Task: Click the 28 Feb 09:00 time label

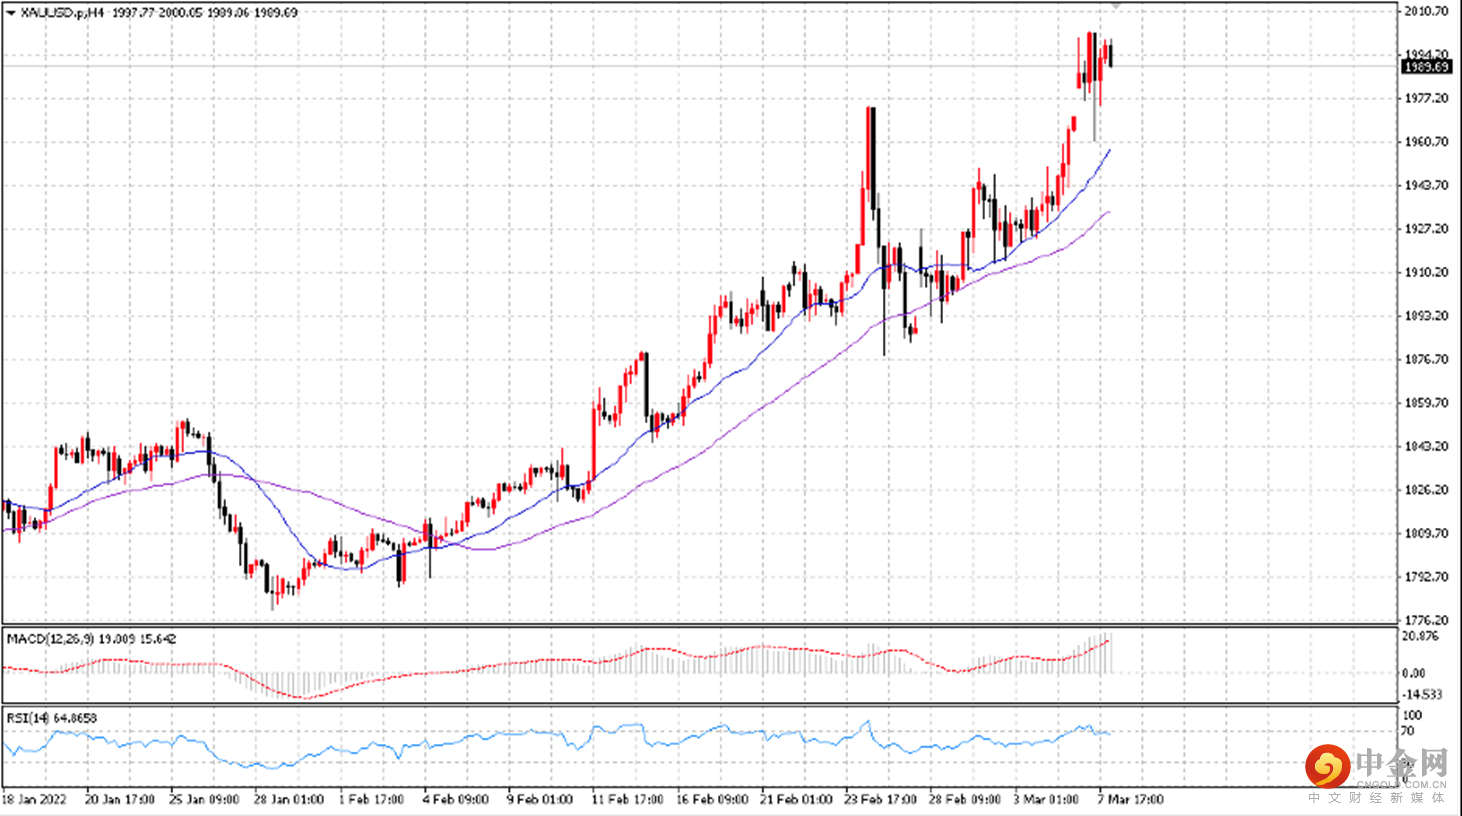Action: coord(966,800)
